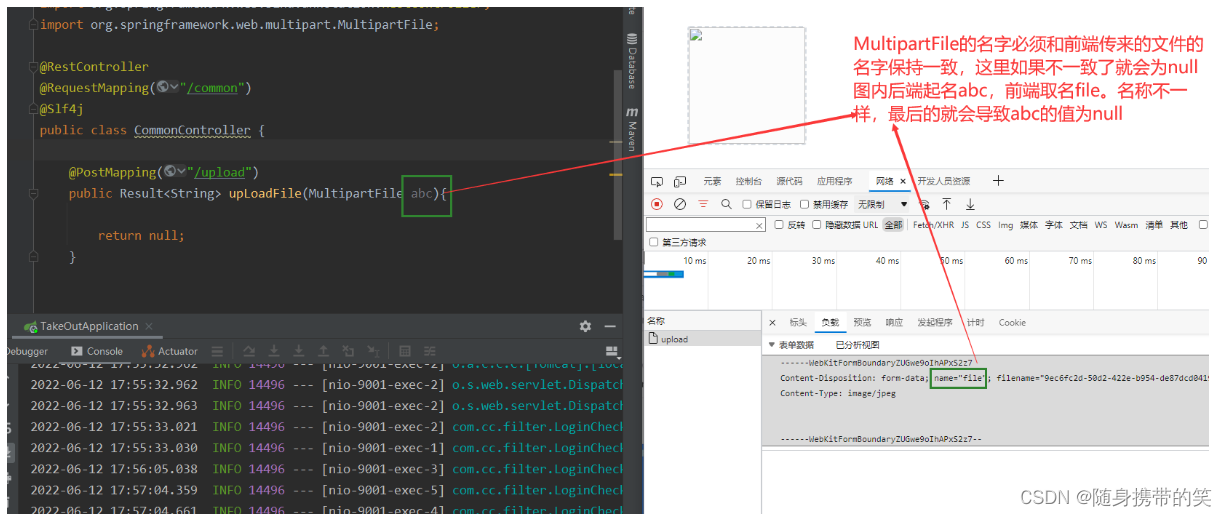This screenshot has width=1227, height=516.
Task: Check the 禁用缓存 option
Action: [805, 204]
